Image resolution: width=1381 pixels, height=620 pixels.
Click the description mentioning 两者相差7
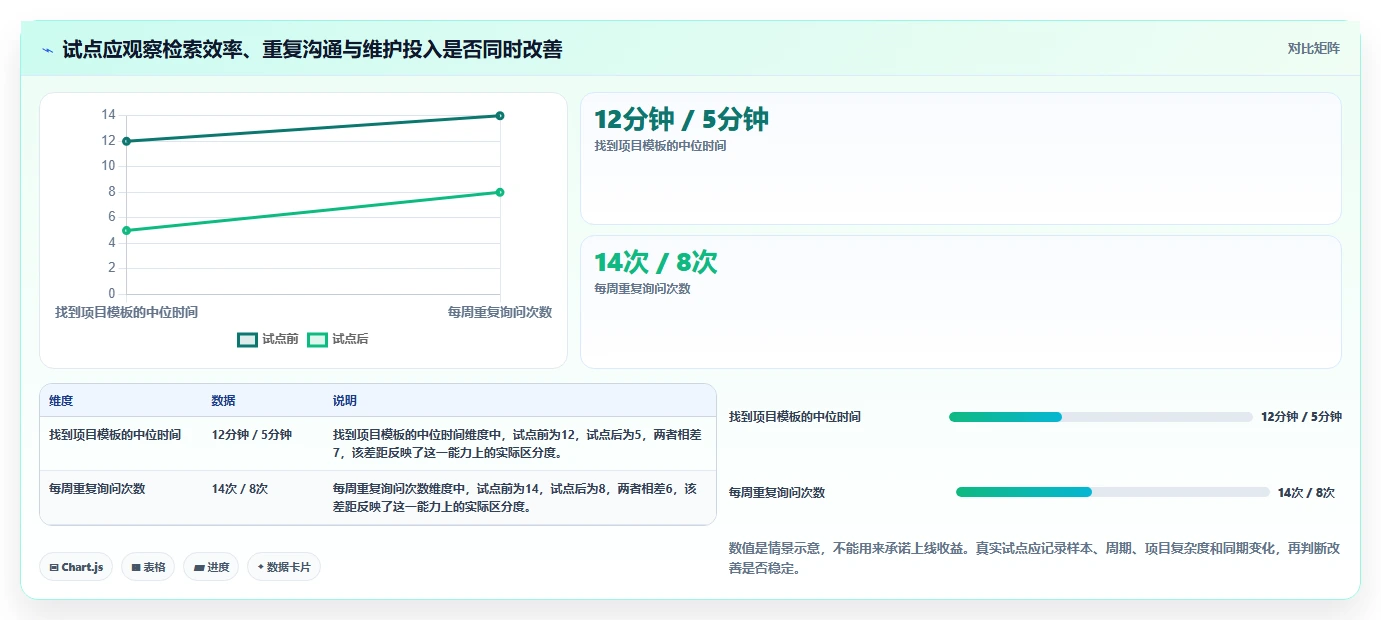[517, 444]
